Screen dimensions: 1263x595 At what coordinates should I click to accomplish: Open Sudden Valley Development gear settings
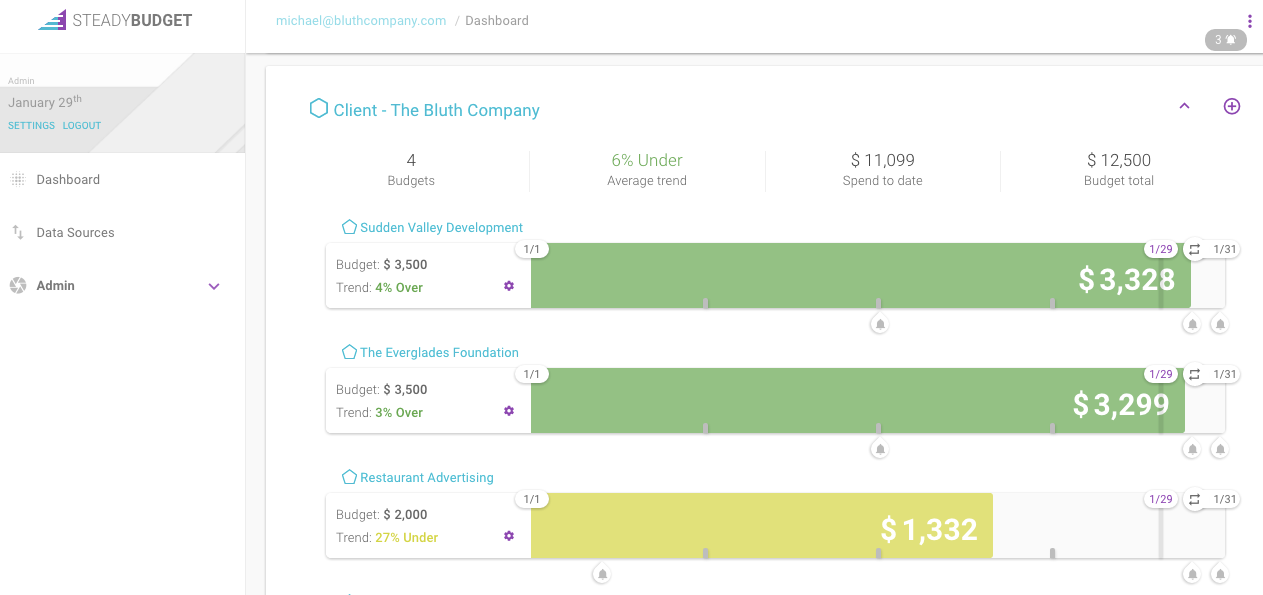click(x=509, y=286)
